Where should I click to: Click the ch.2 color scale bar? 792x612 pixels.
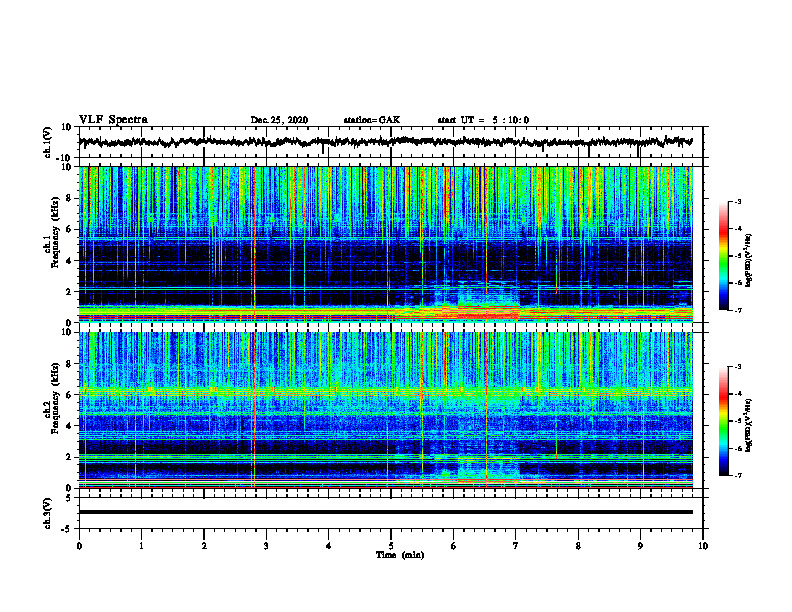723,421
